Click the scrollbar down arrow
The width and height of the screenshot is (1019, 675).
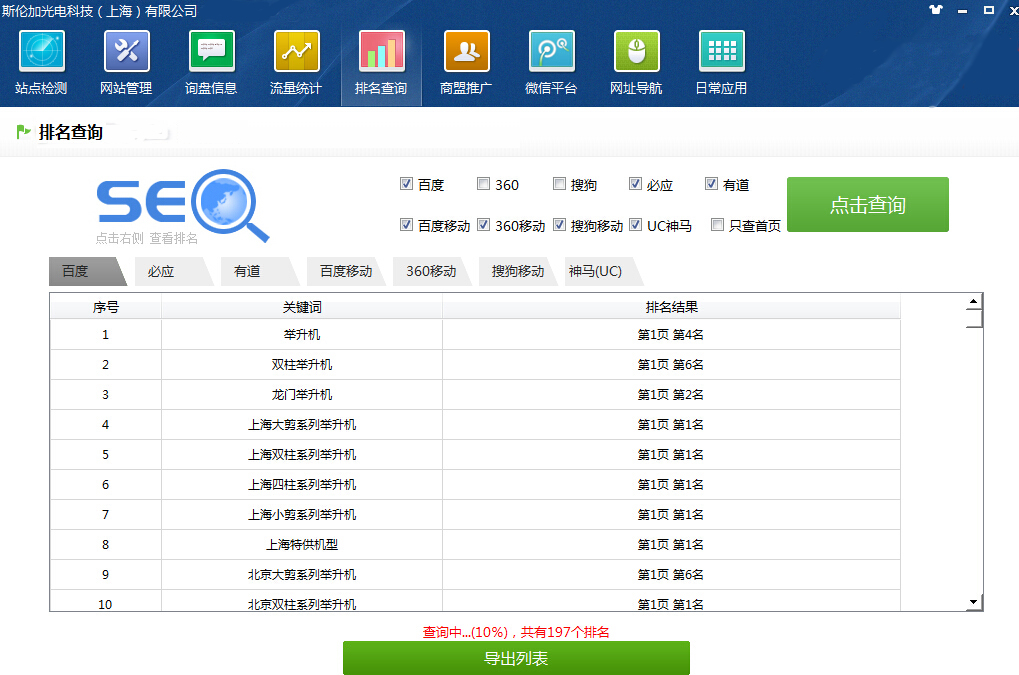tap(973, 602)
